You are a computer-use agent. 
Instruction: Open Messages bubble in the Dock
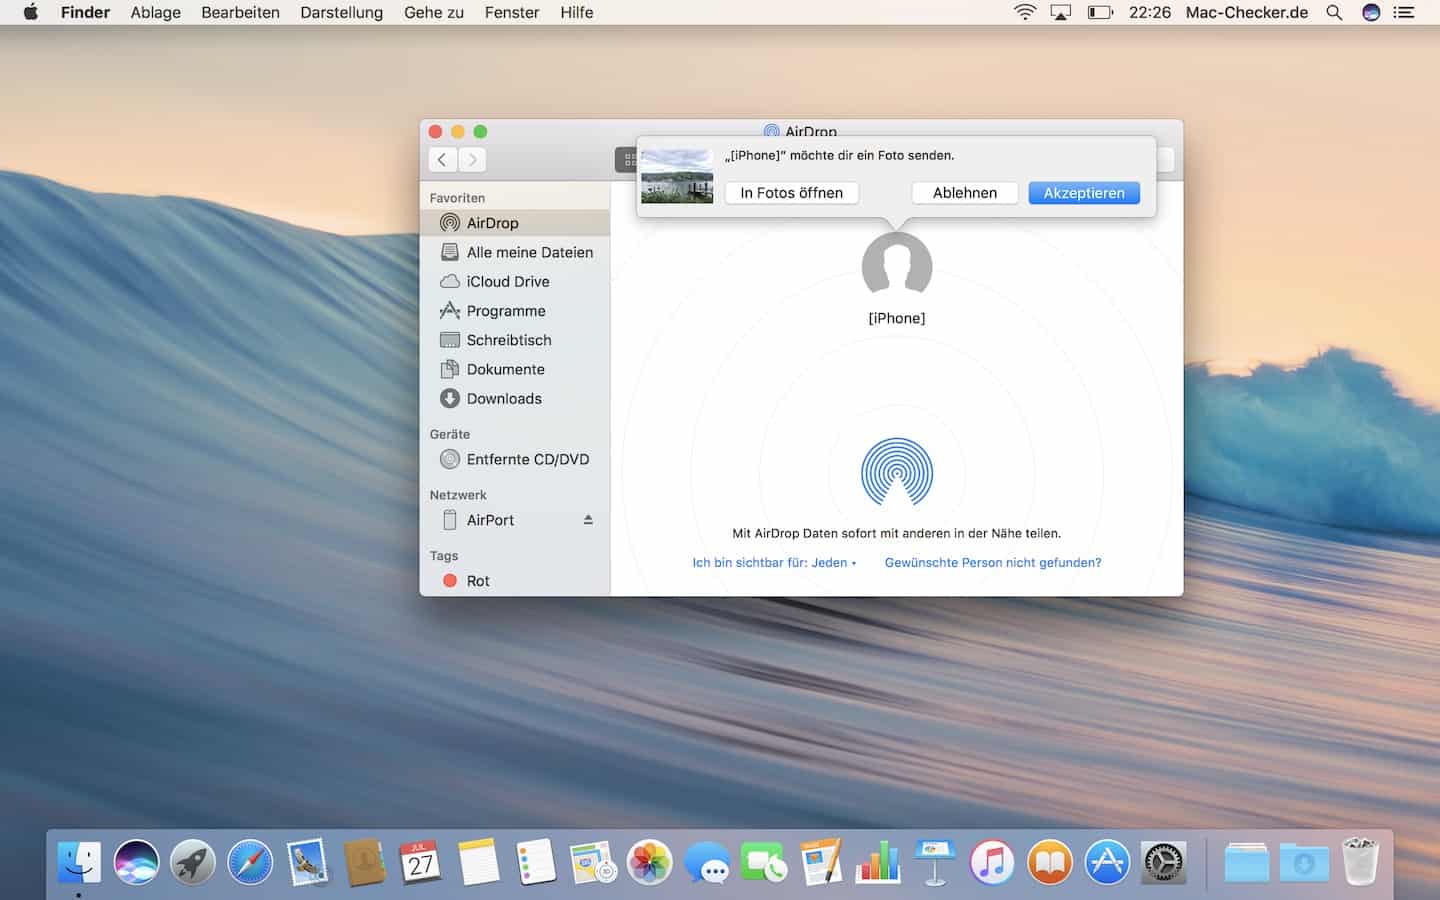click(x=707, y=862)
